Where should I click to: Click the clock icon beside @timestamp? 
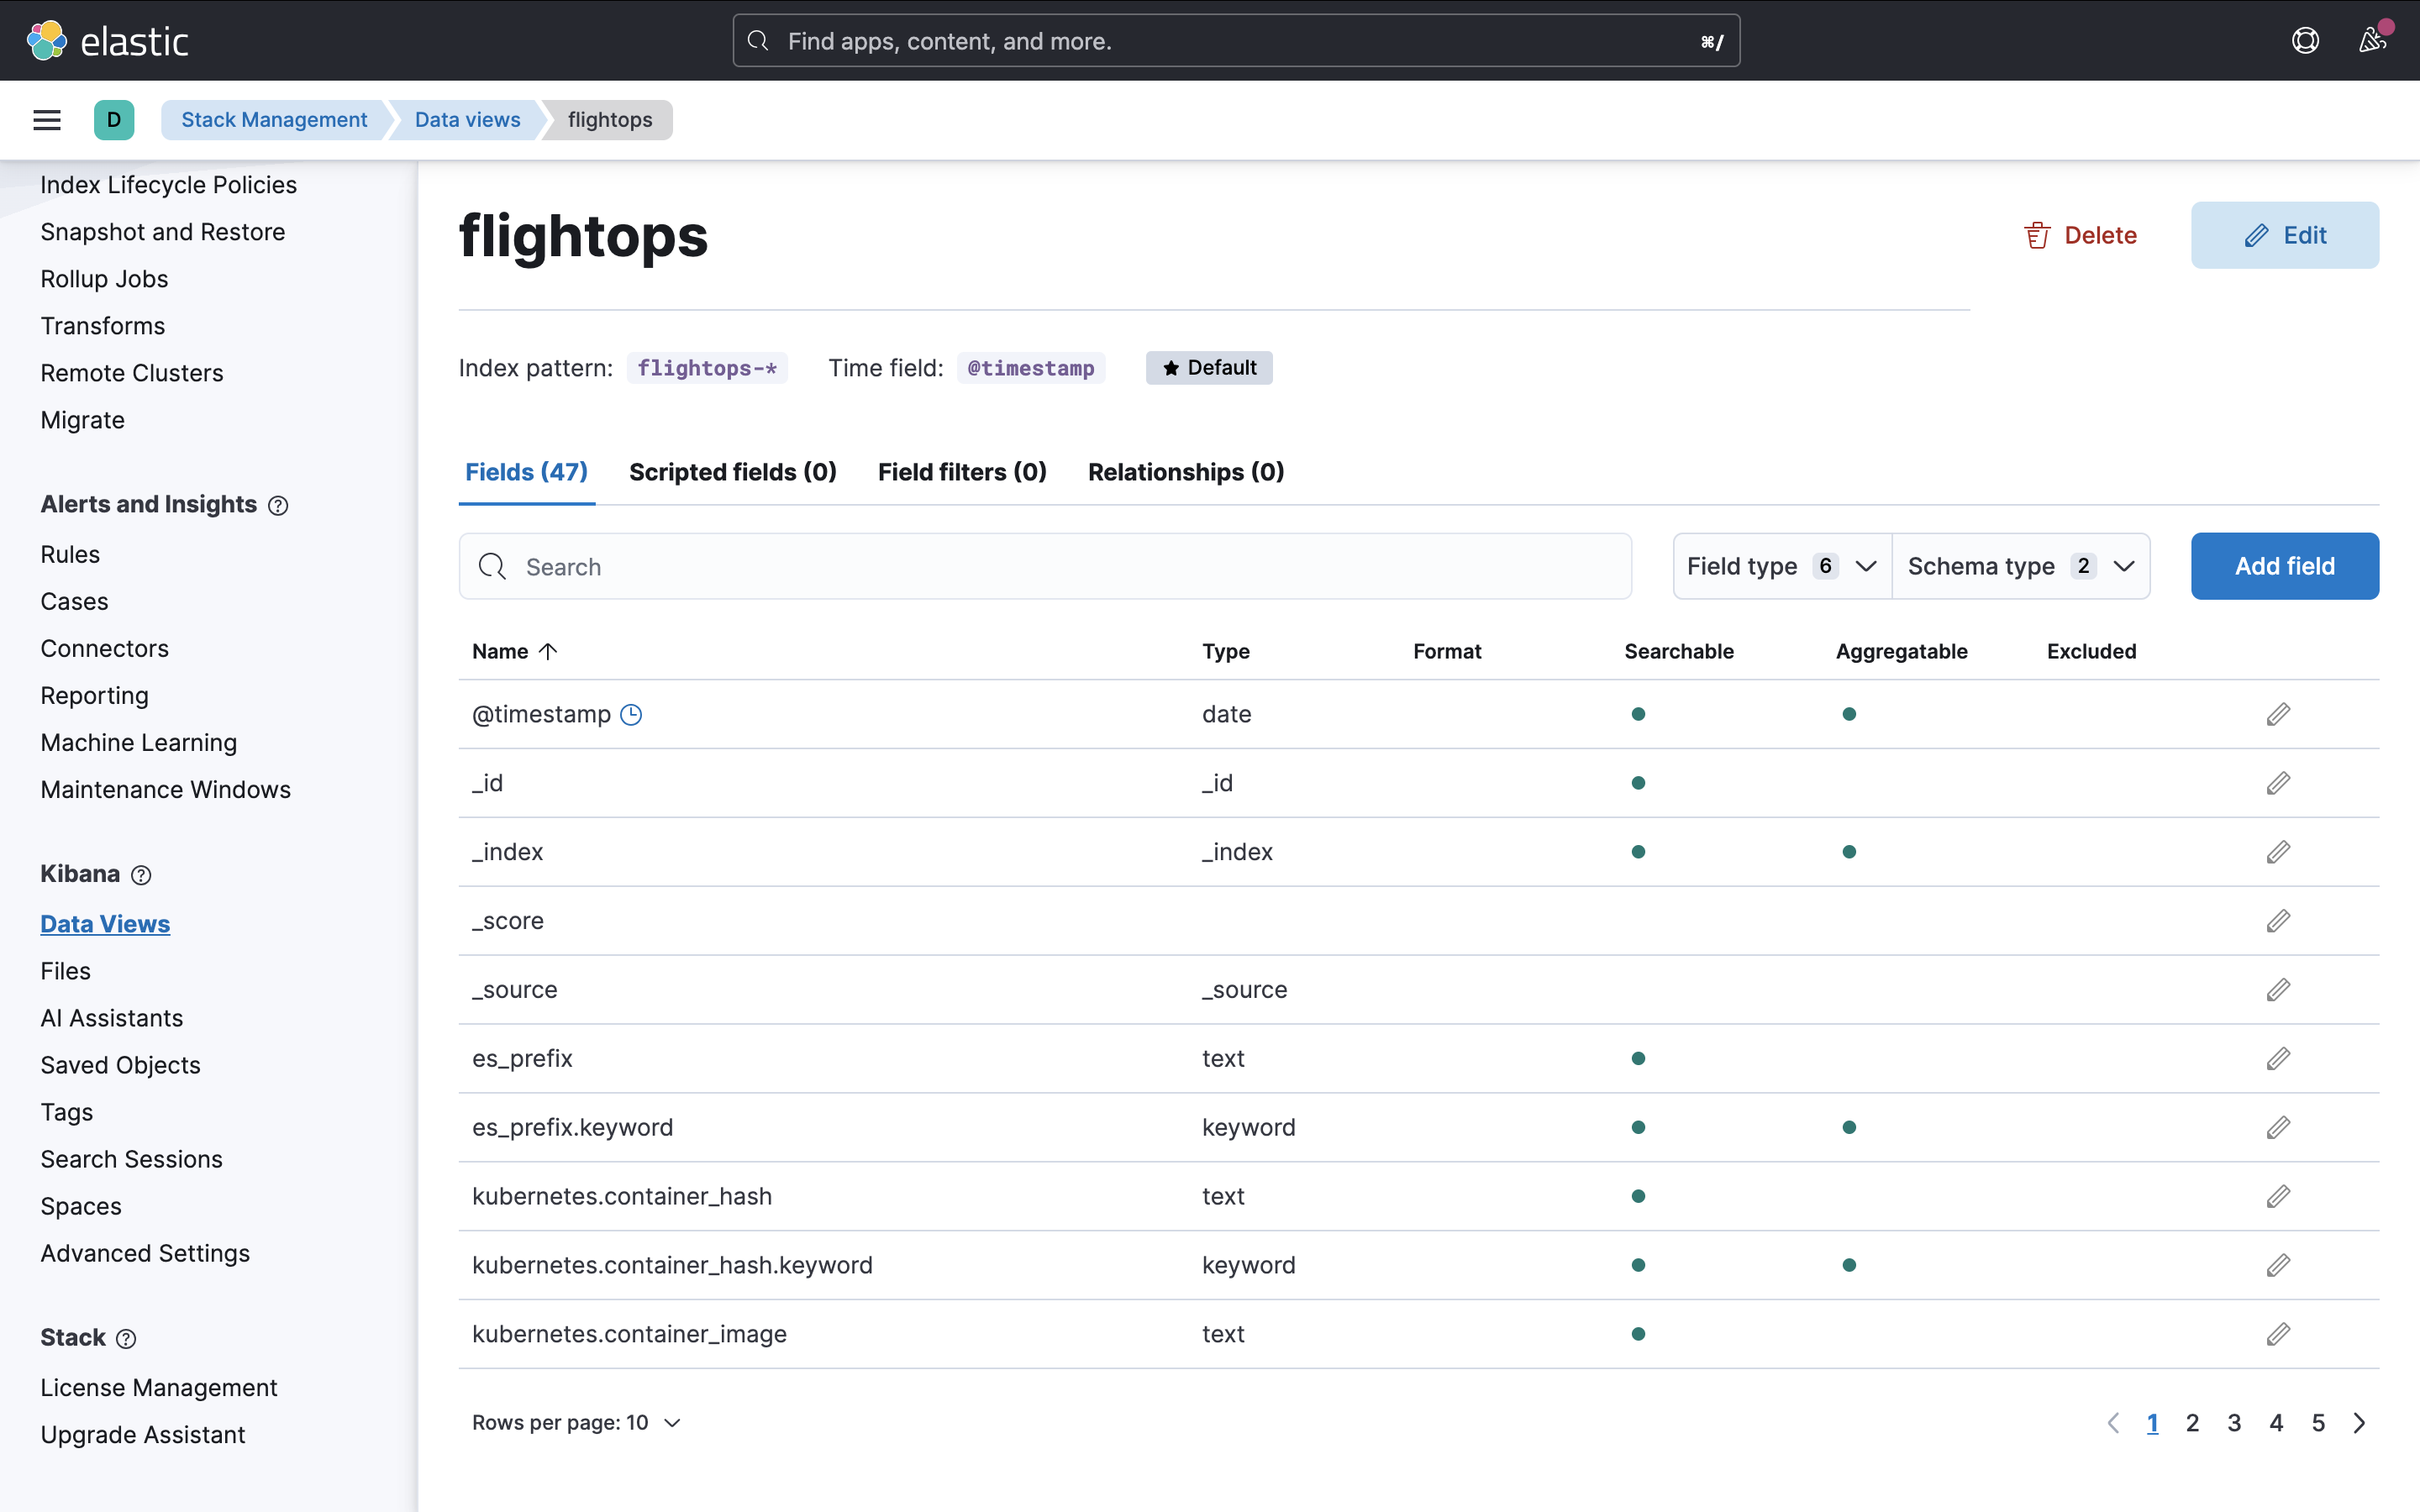click(x=631, y=714)
